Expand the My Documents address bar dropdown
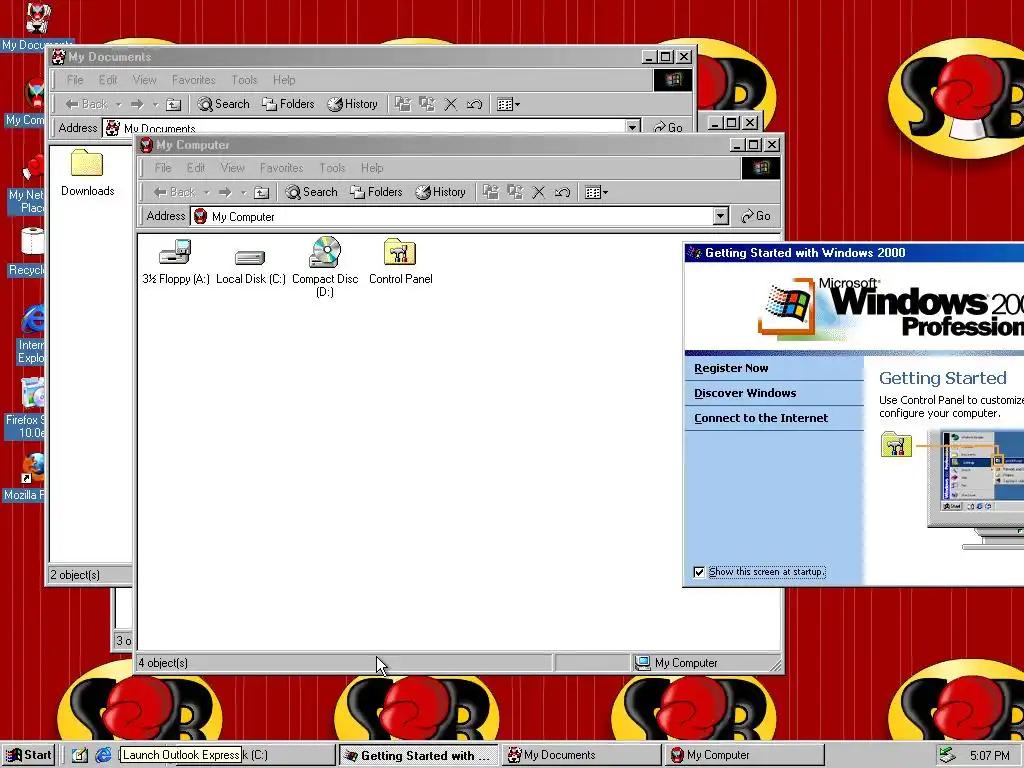Image resolution: width=1024 pixels, height=768 pixels. (632, 127)
